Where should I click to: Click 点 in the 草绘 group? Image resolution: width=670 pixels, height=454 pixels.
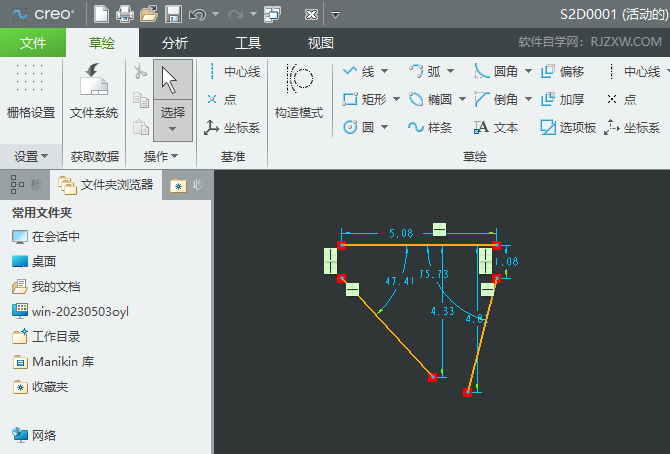pyautogui.click(x=622, y=100)
